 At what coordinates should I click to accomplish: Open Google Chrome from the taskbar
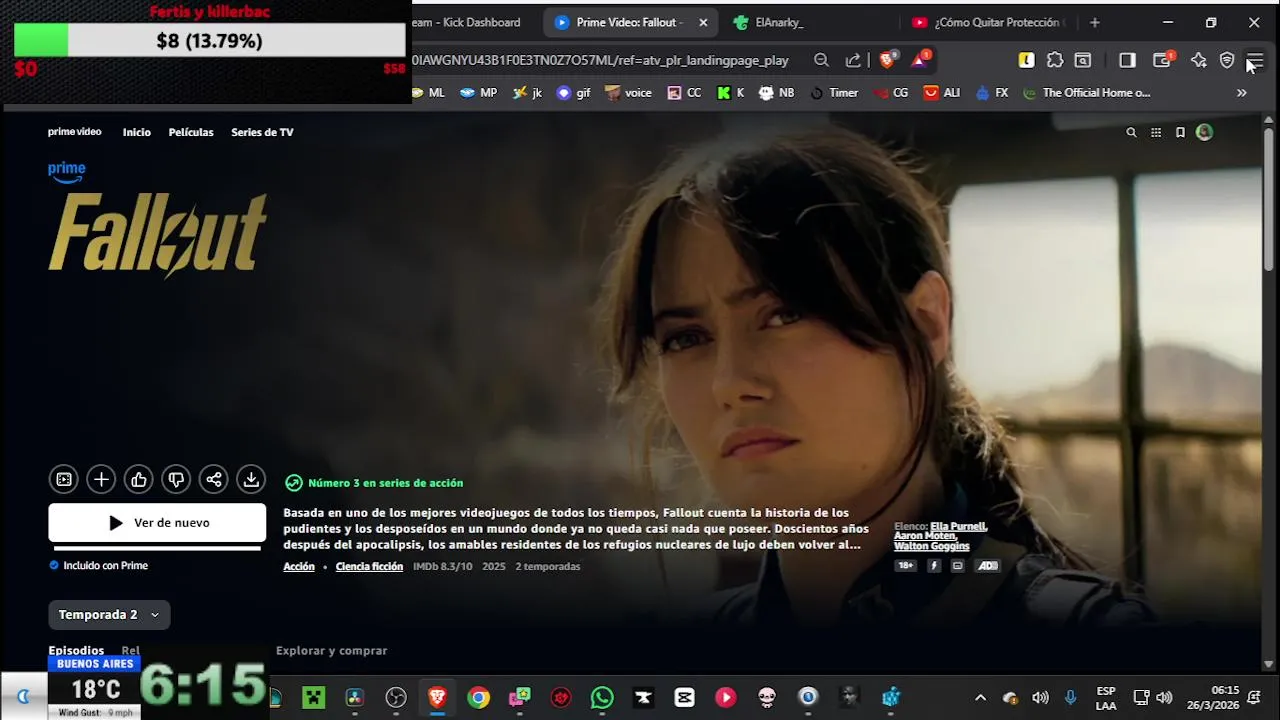point(479,698)
